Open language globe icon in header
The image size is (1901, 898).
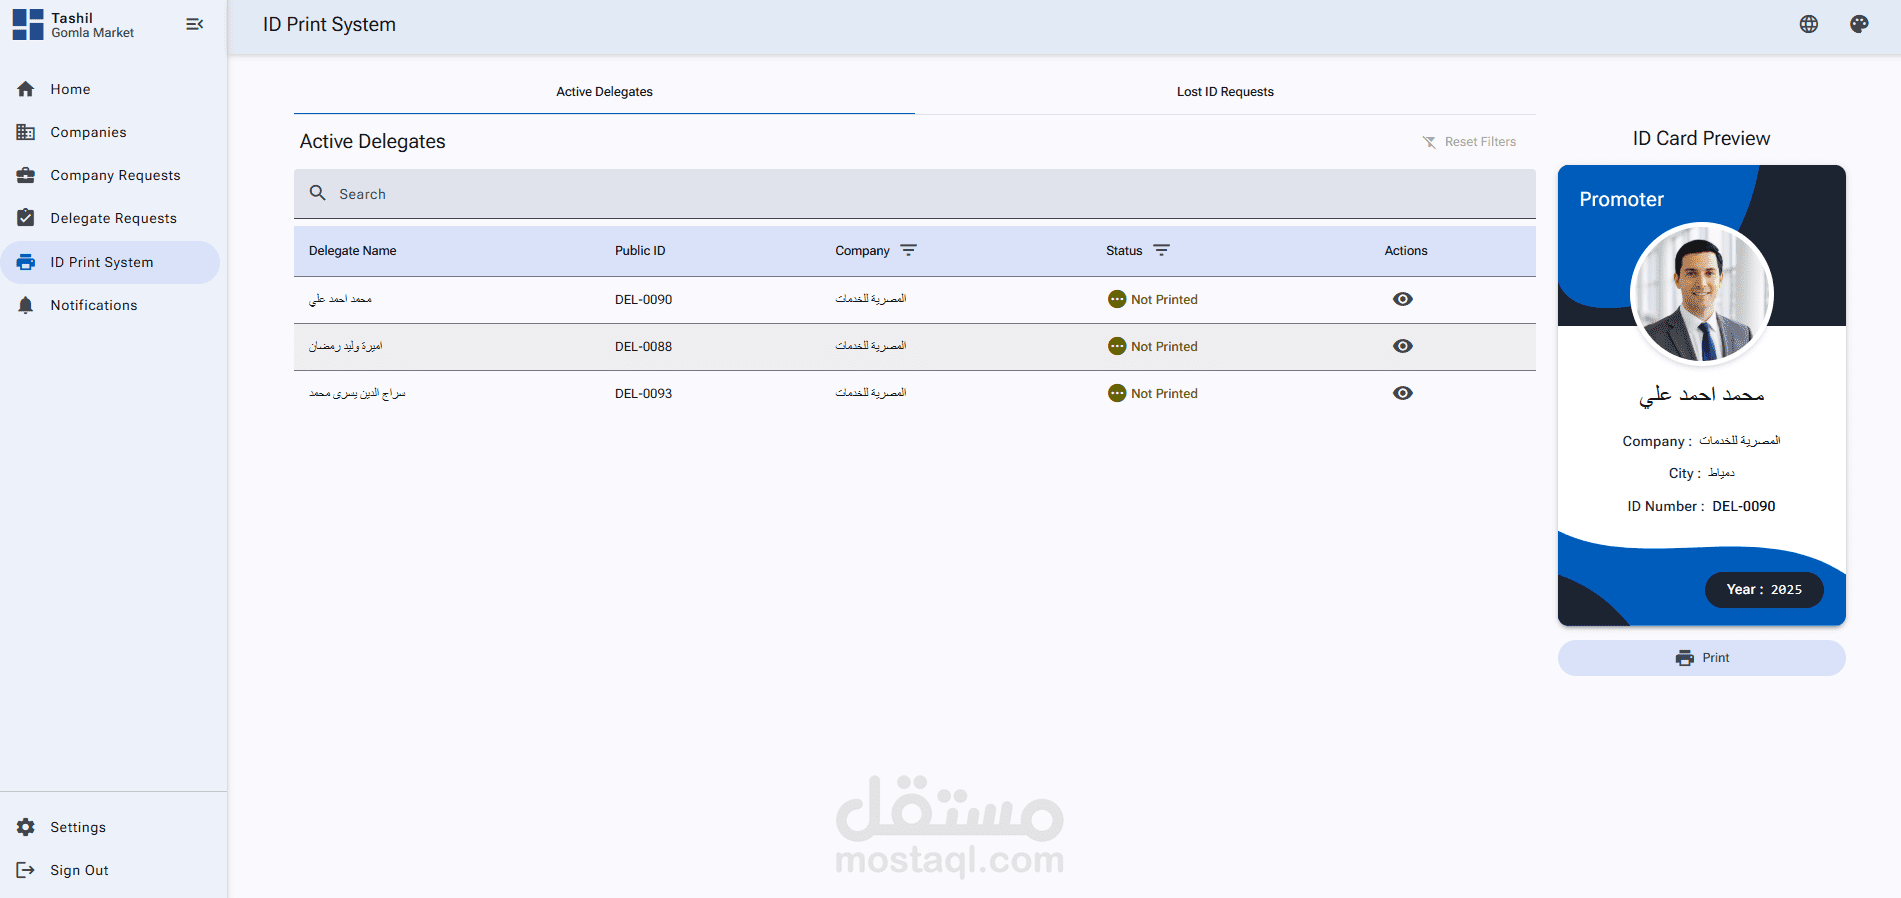click(x=1809, y=24)
